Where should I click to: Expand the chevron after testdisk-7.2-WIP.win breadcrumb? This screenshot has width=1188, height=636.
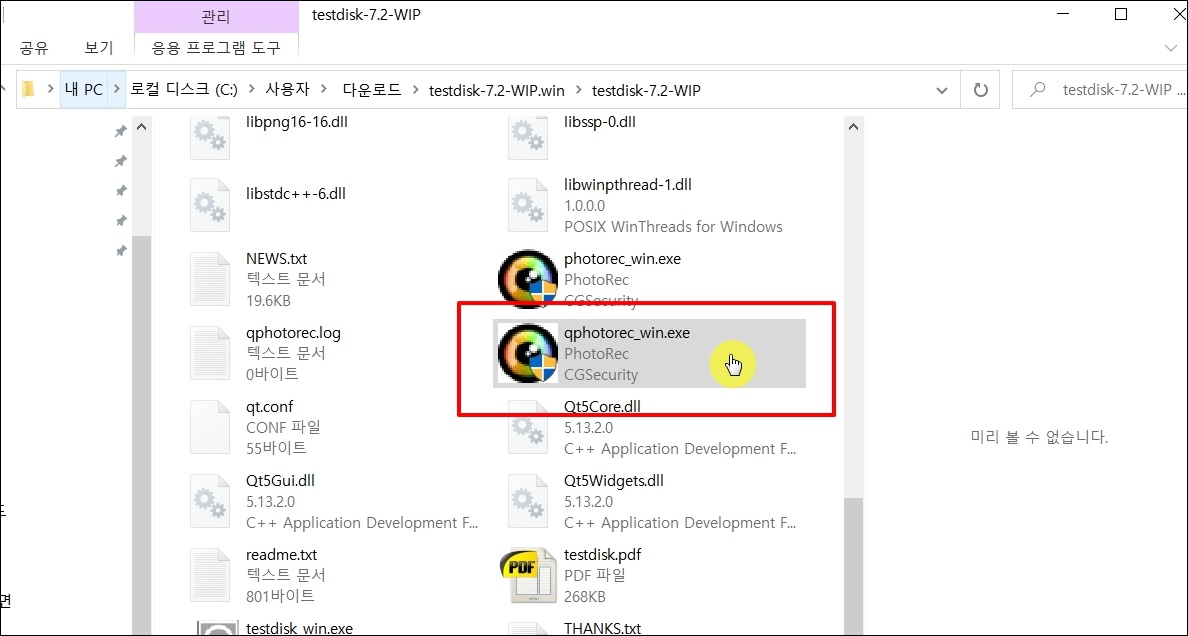[x=578, y=90]
